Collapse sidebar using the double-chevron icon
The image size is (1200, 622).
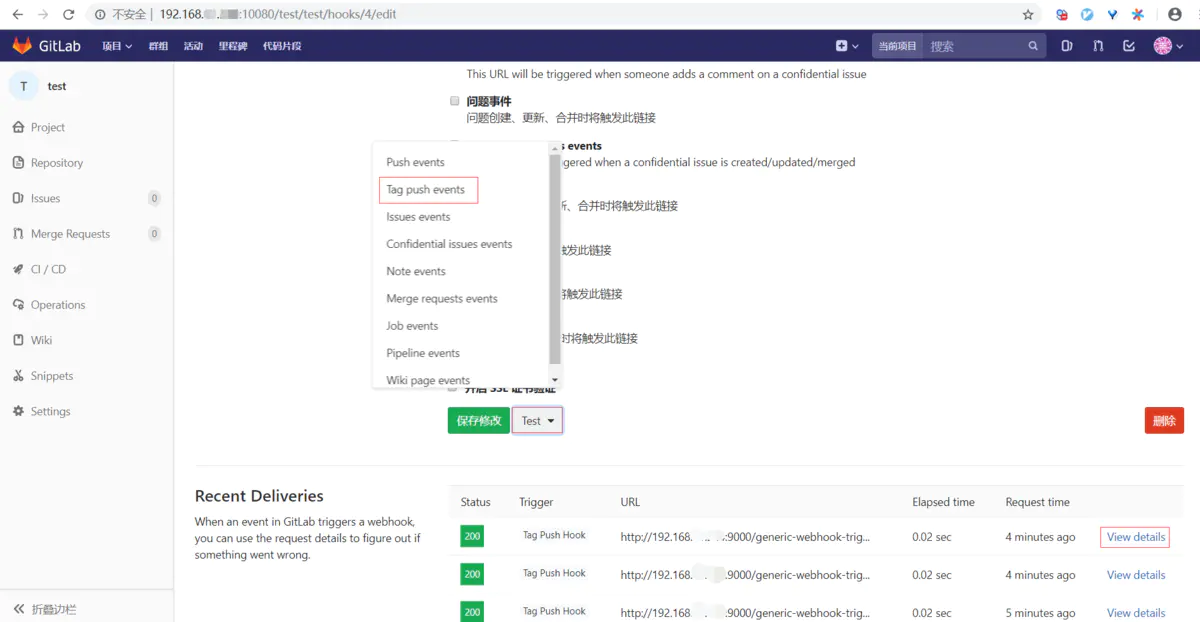click(18, 609)
